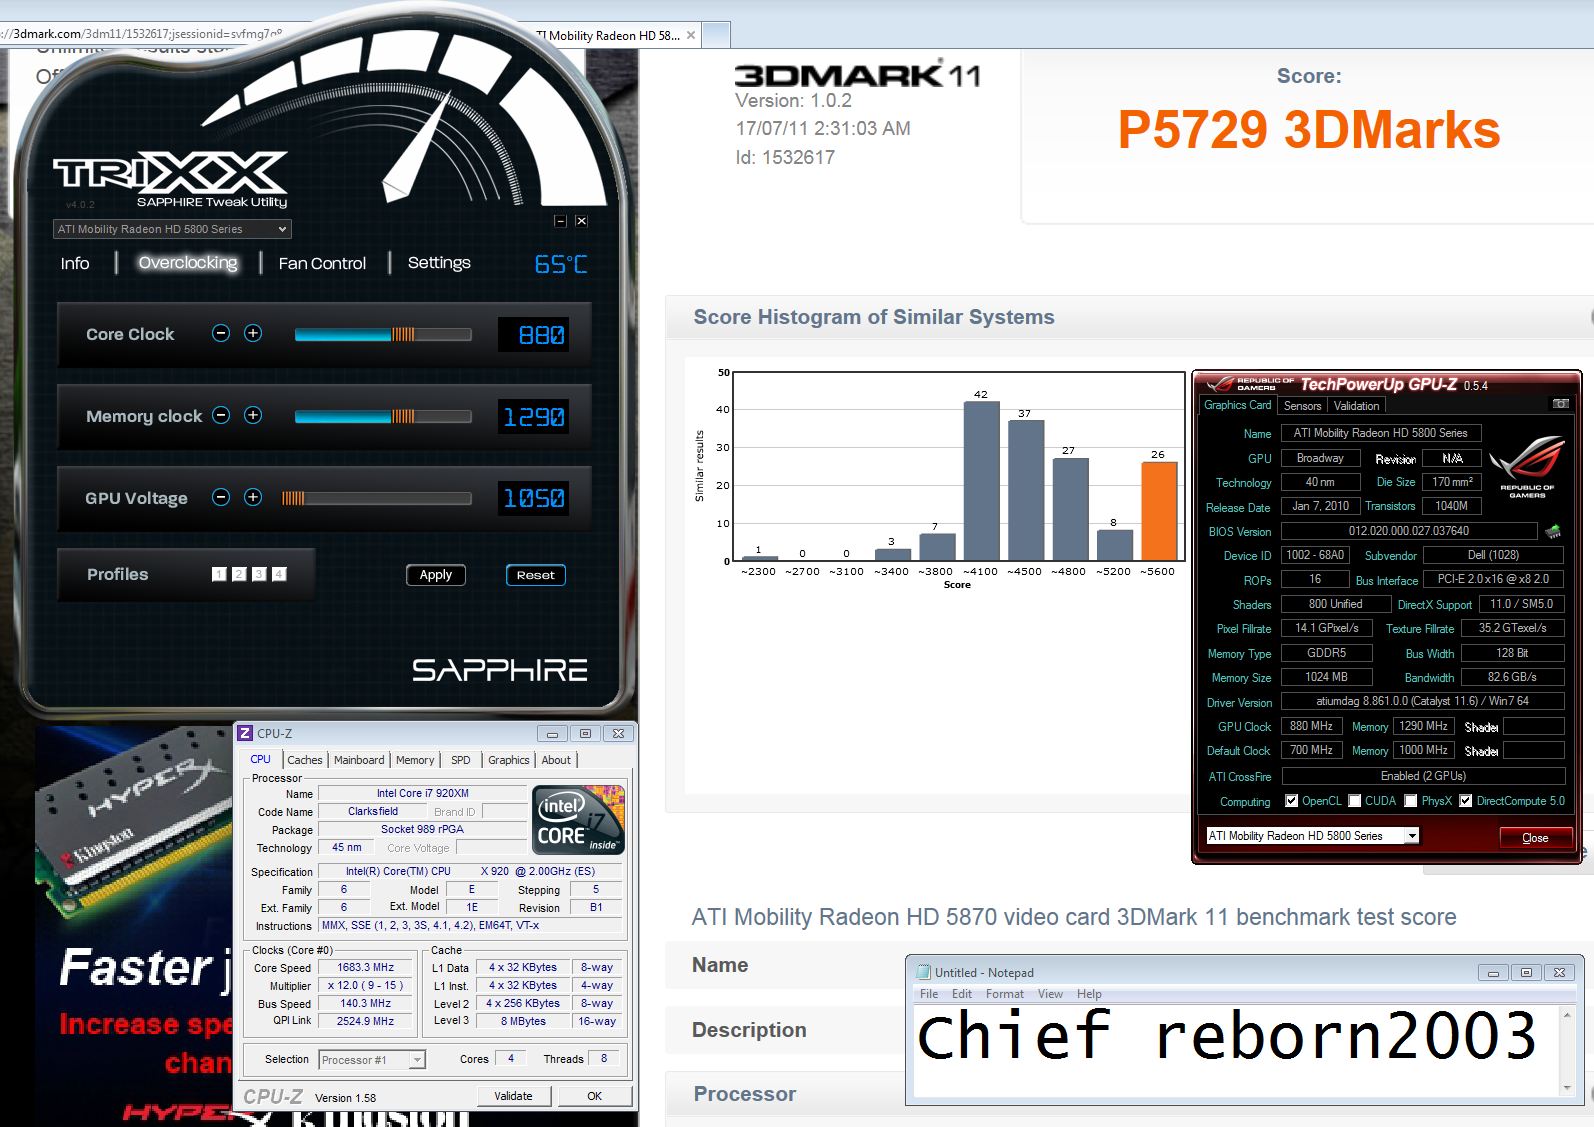Click the Apply button in TRIXX
Viewport: 1594px width, 1127px height.
click(x=436, y=575)
